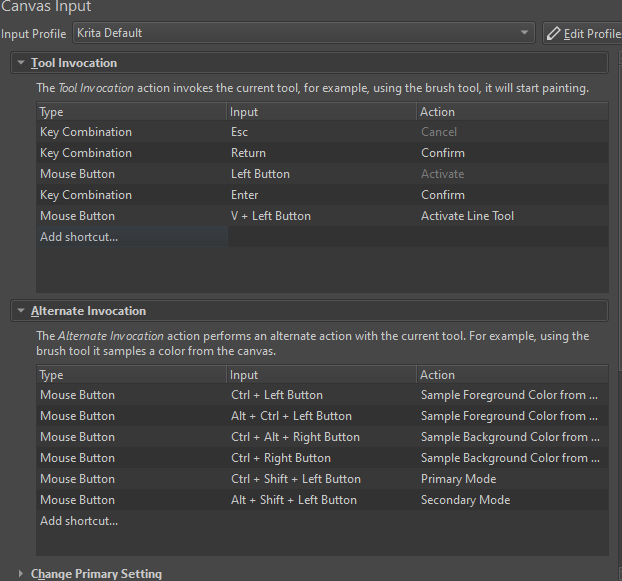Select the Ctrl + Right Button input

click(x=280, y=458)
